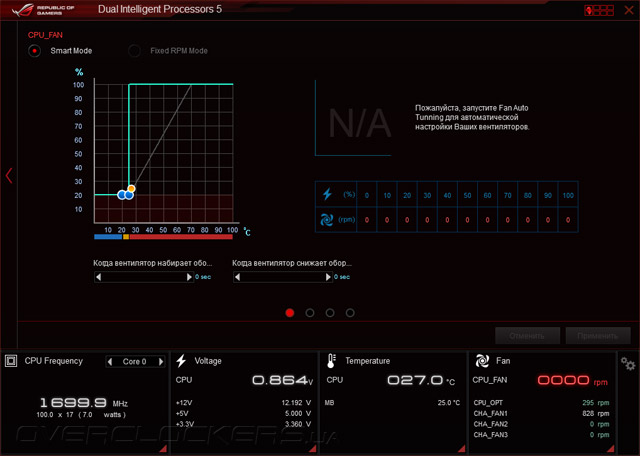640x456 pixels.
Task: Click the Отменить button
Action: coord(527,336)
